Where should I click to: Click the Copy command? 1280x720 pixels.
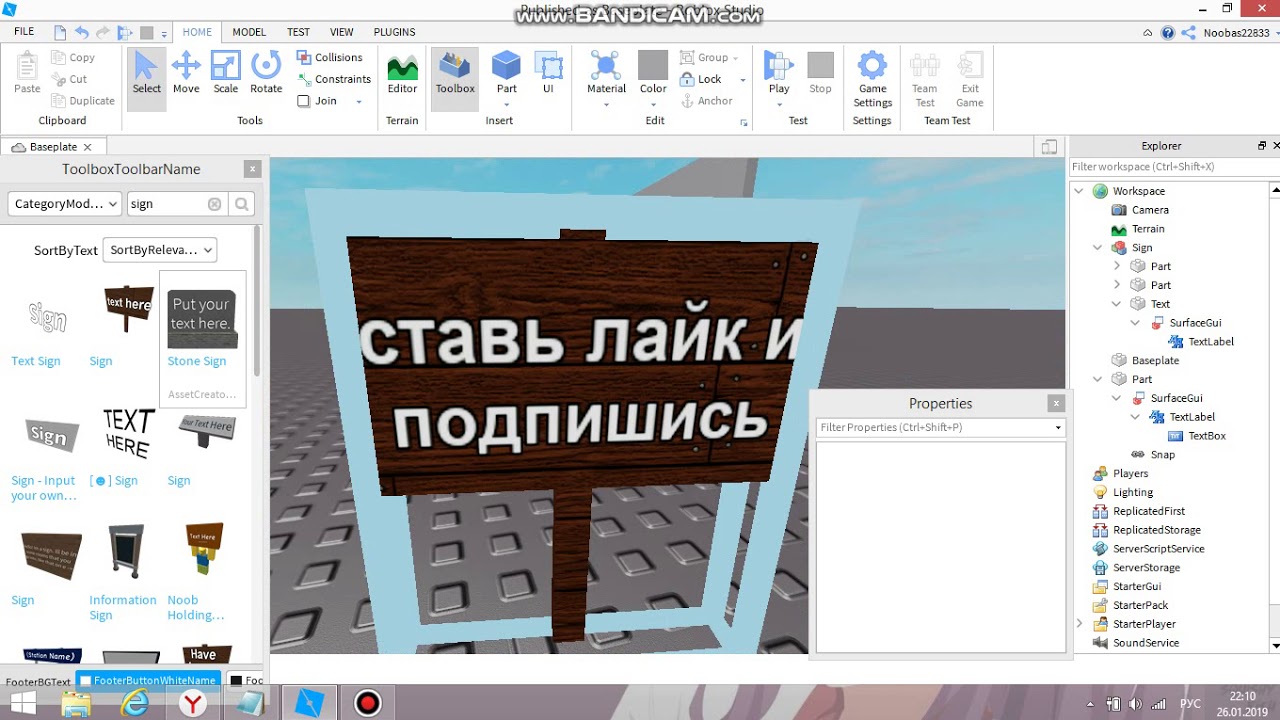[73, 58]
